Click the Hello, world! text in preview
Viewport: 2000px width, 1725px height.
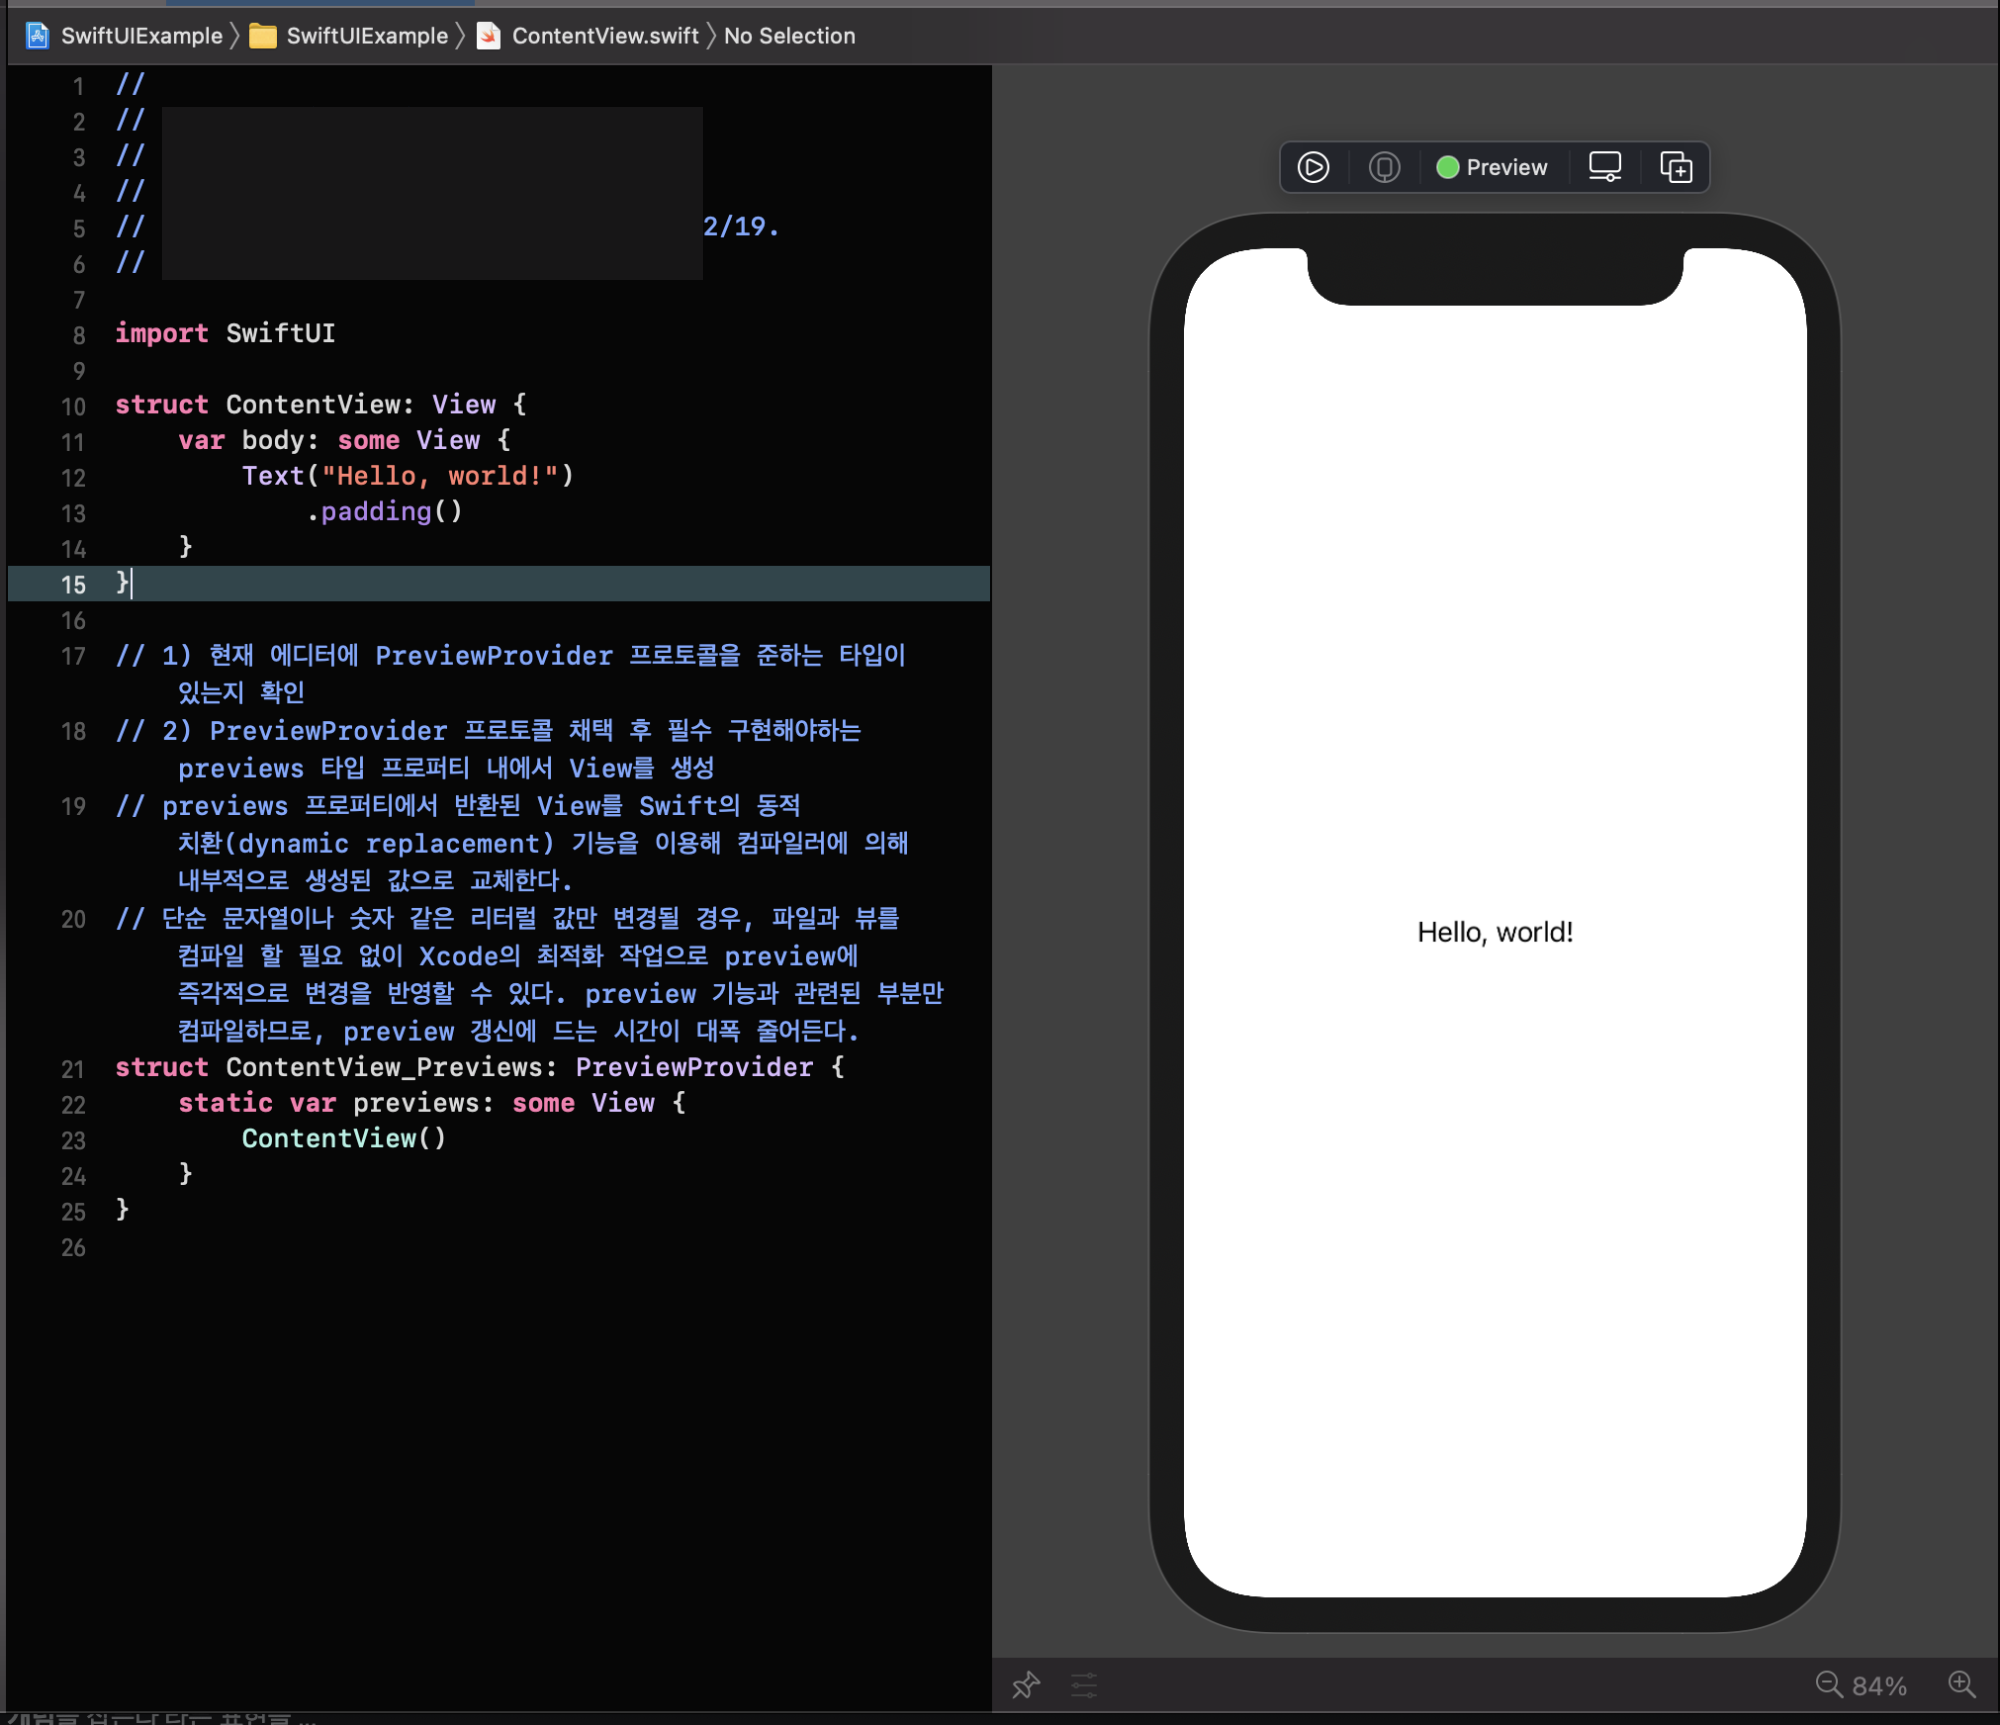click(1494, 932)
